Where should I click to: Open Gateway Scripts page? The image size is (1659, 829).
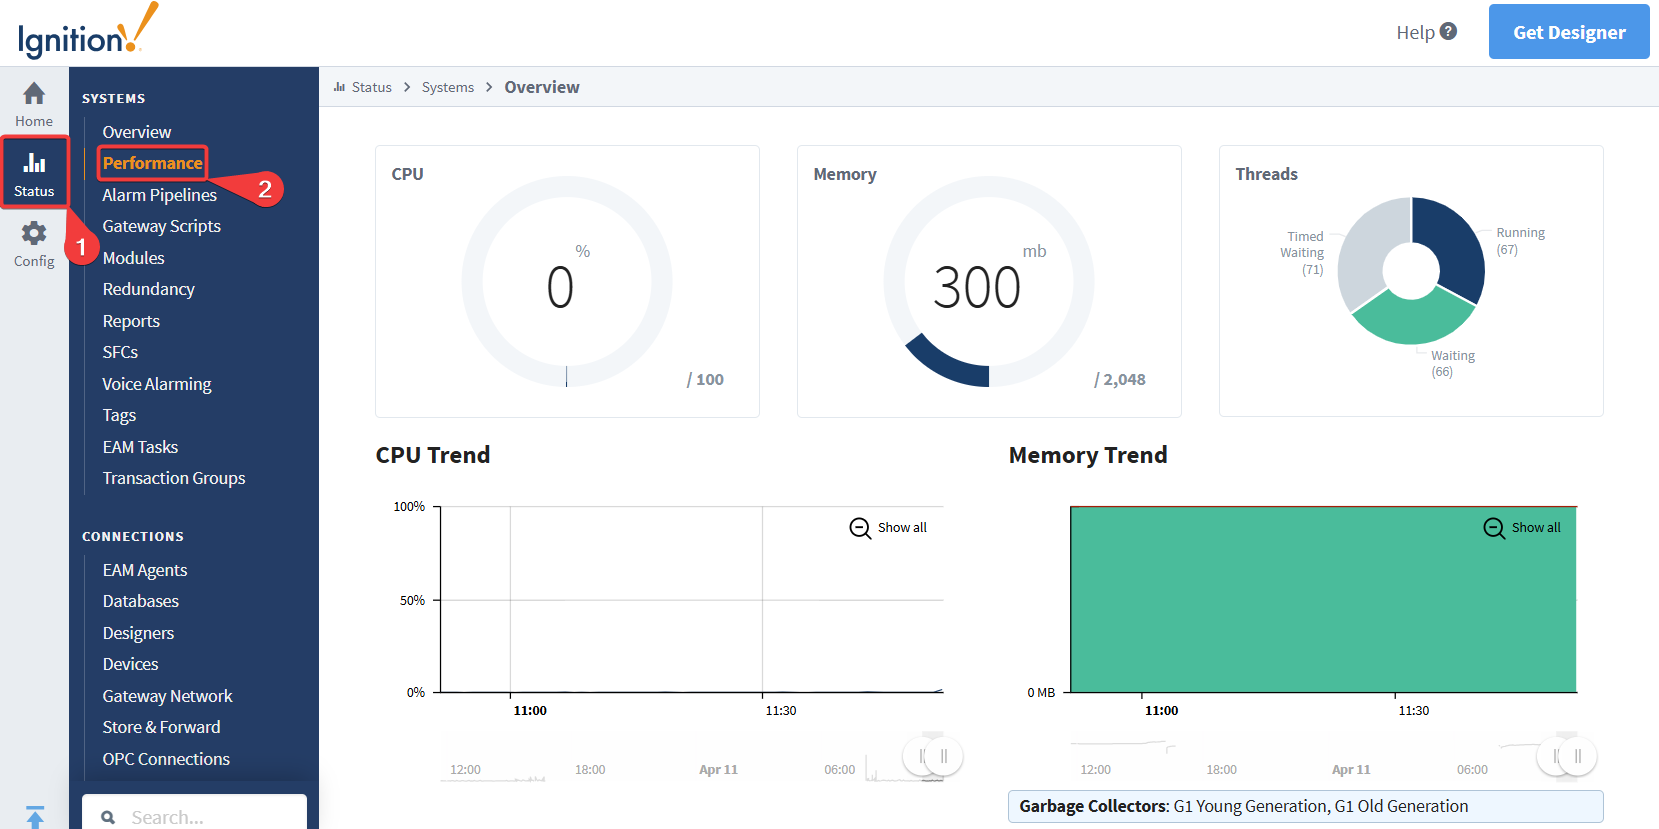point(161,226)
